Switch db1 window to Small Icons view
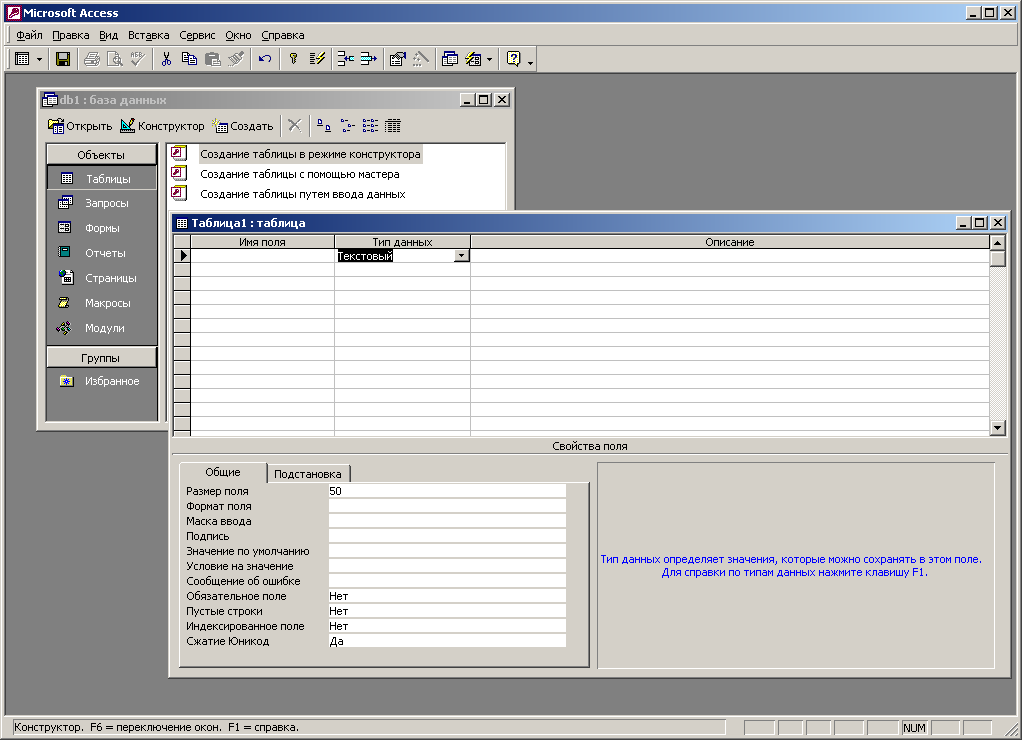Screen dimensions: 1022x740 coord(347,125)
